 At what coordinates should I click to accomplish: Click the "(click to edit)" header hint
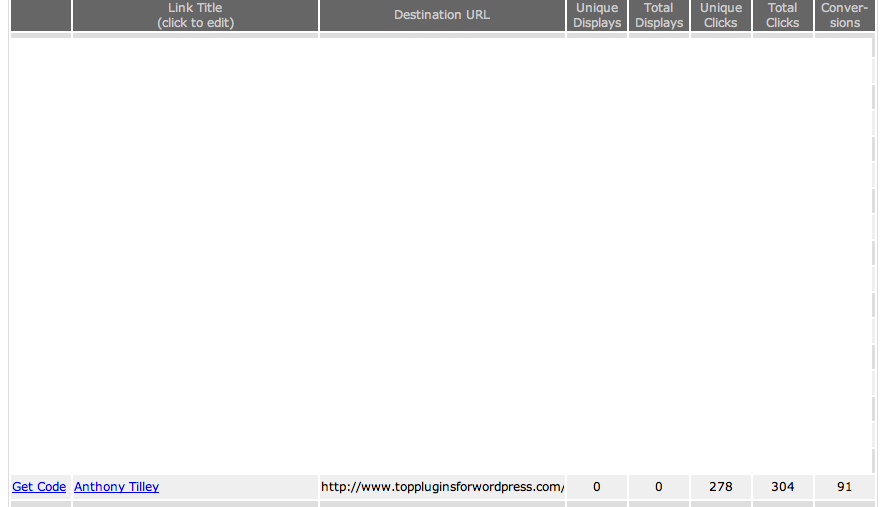pyautogui.click(x=195, y=23)
